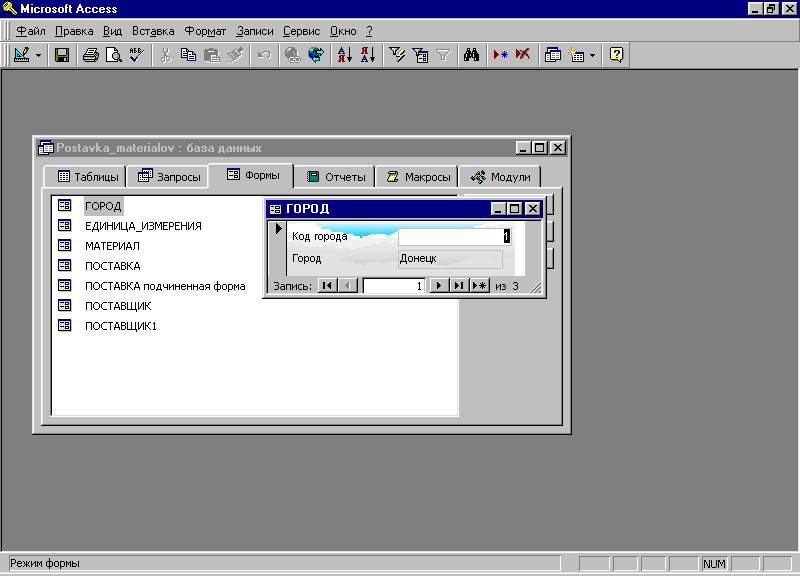Select the ЕДИНИЦА_ИЗМЕРЕНИЯ form
This screenshot has height=576, width=800.
pos(143,226)
